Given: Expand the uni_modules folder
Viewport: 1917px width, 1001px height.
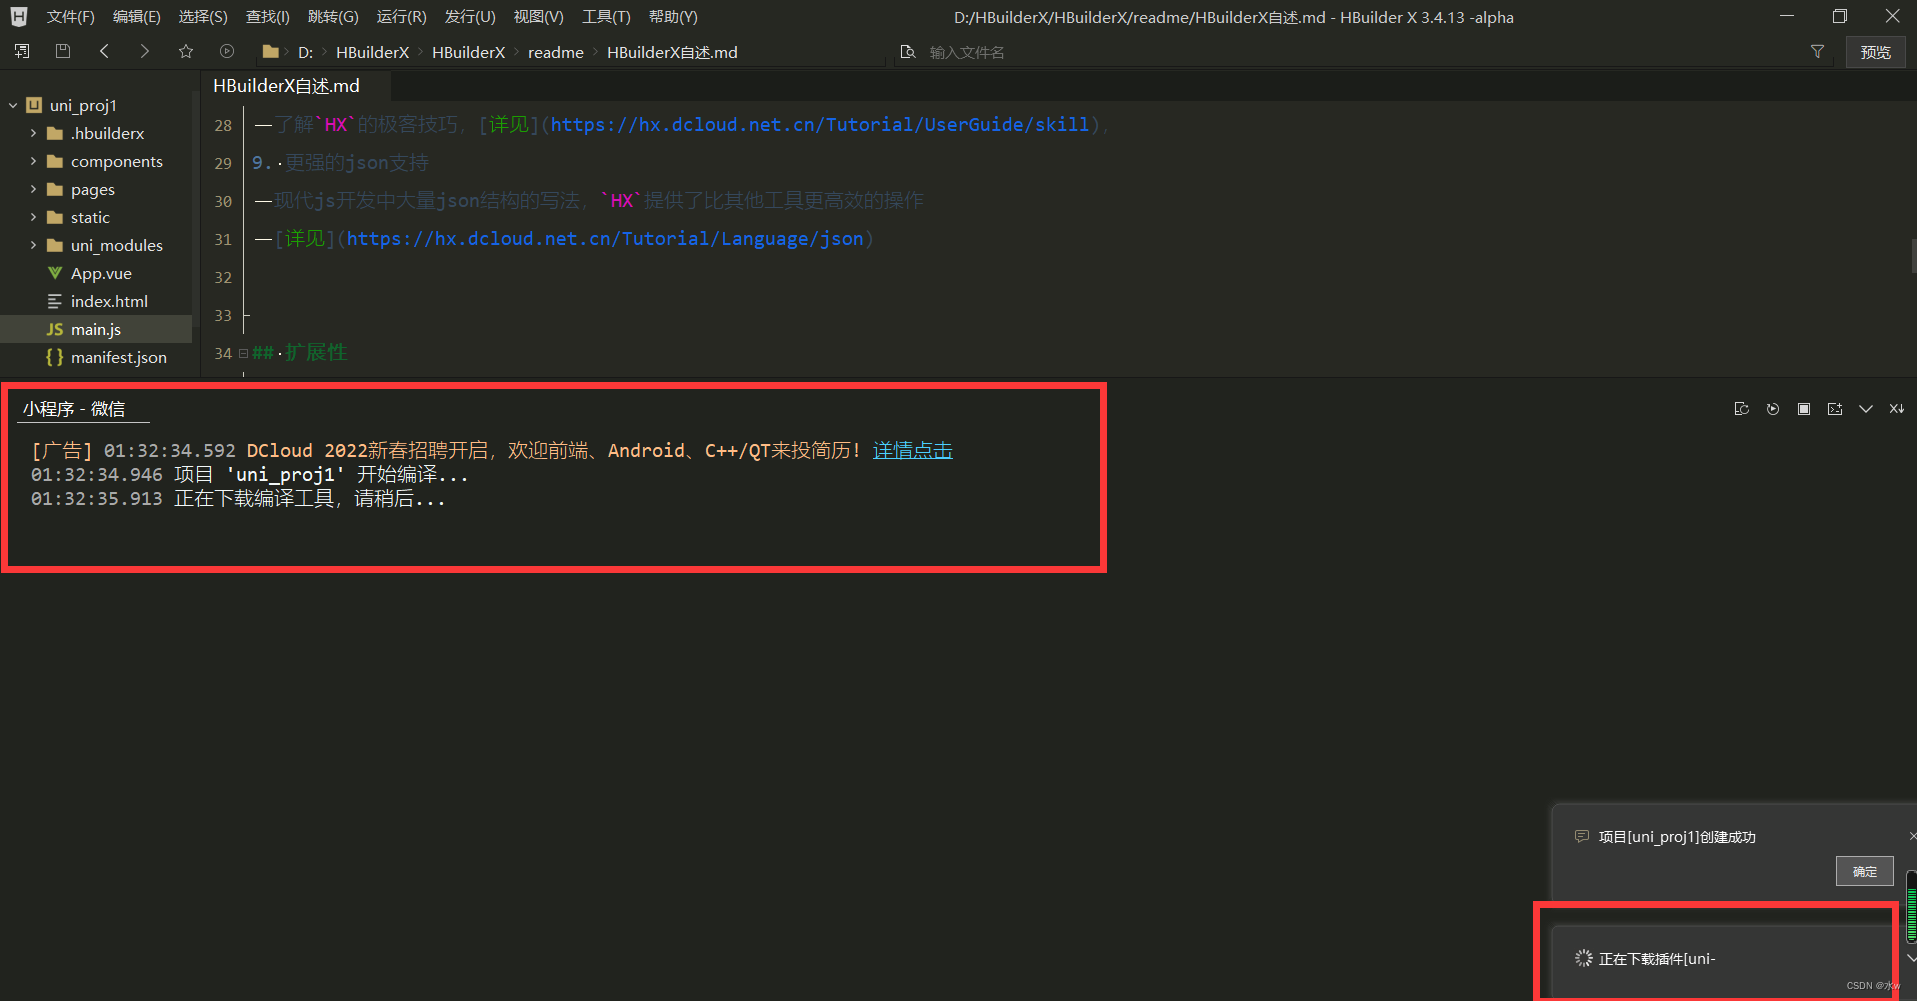Looking at the screenshot, I should click(x=33, y=245).
